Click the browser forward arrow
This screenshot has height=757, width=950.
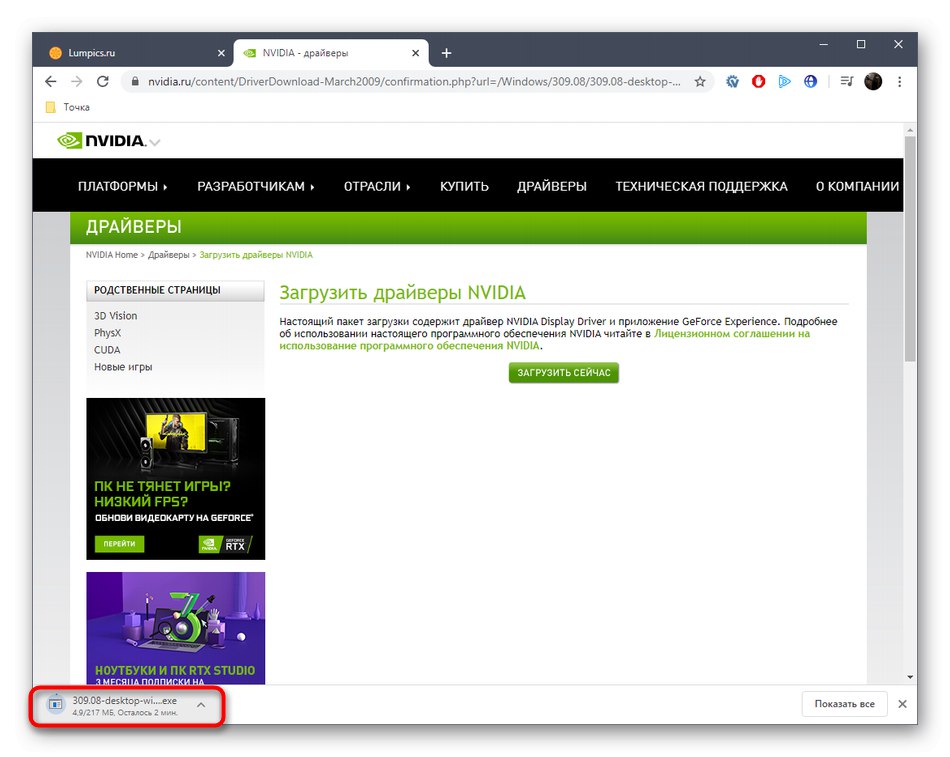point(76,81)
